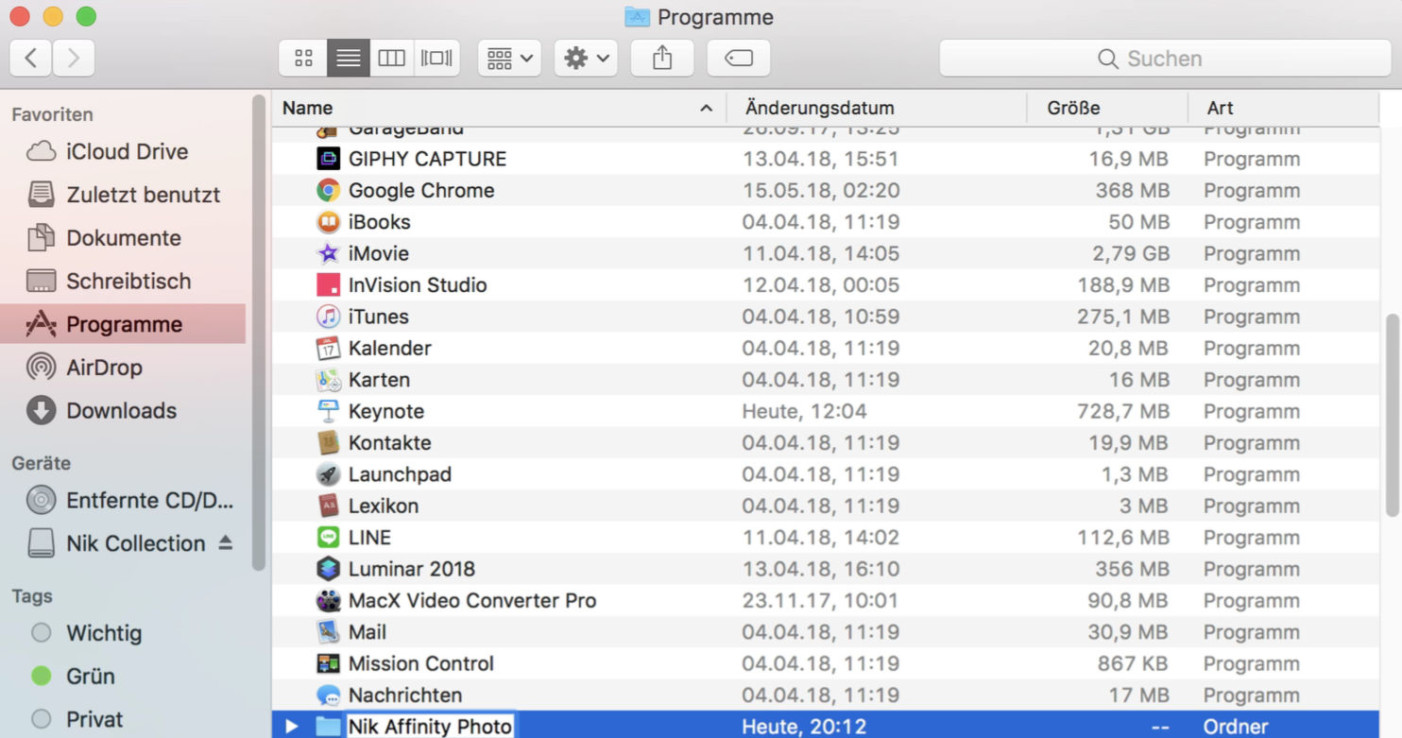1402x738 pixels.
Task: Select the Nachrichten app
Action: point(825,695)
